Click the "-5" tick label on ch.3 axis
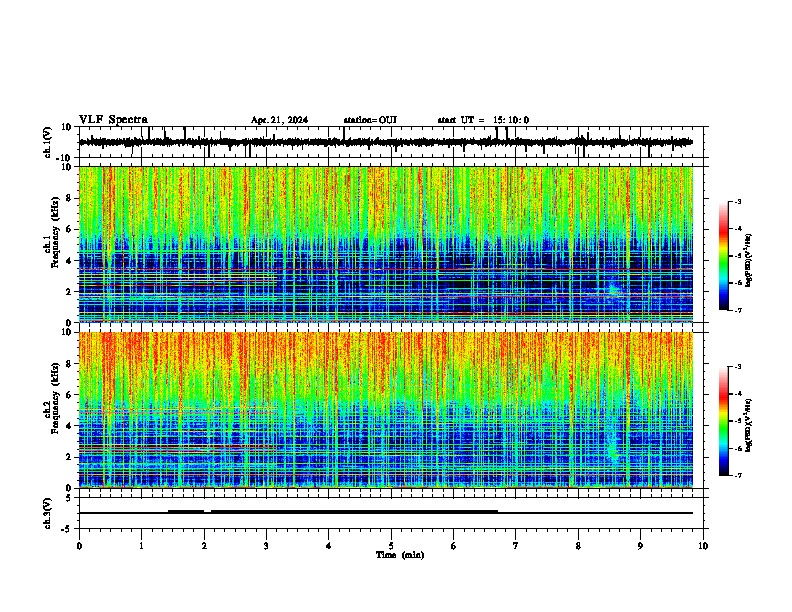Viewport: 792px width, 612px height. pos(67,529)
